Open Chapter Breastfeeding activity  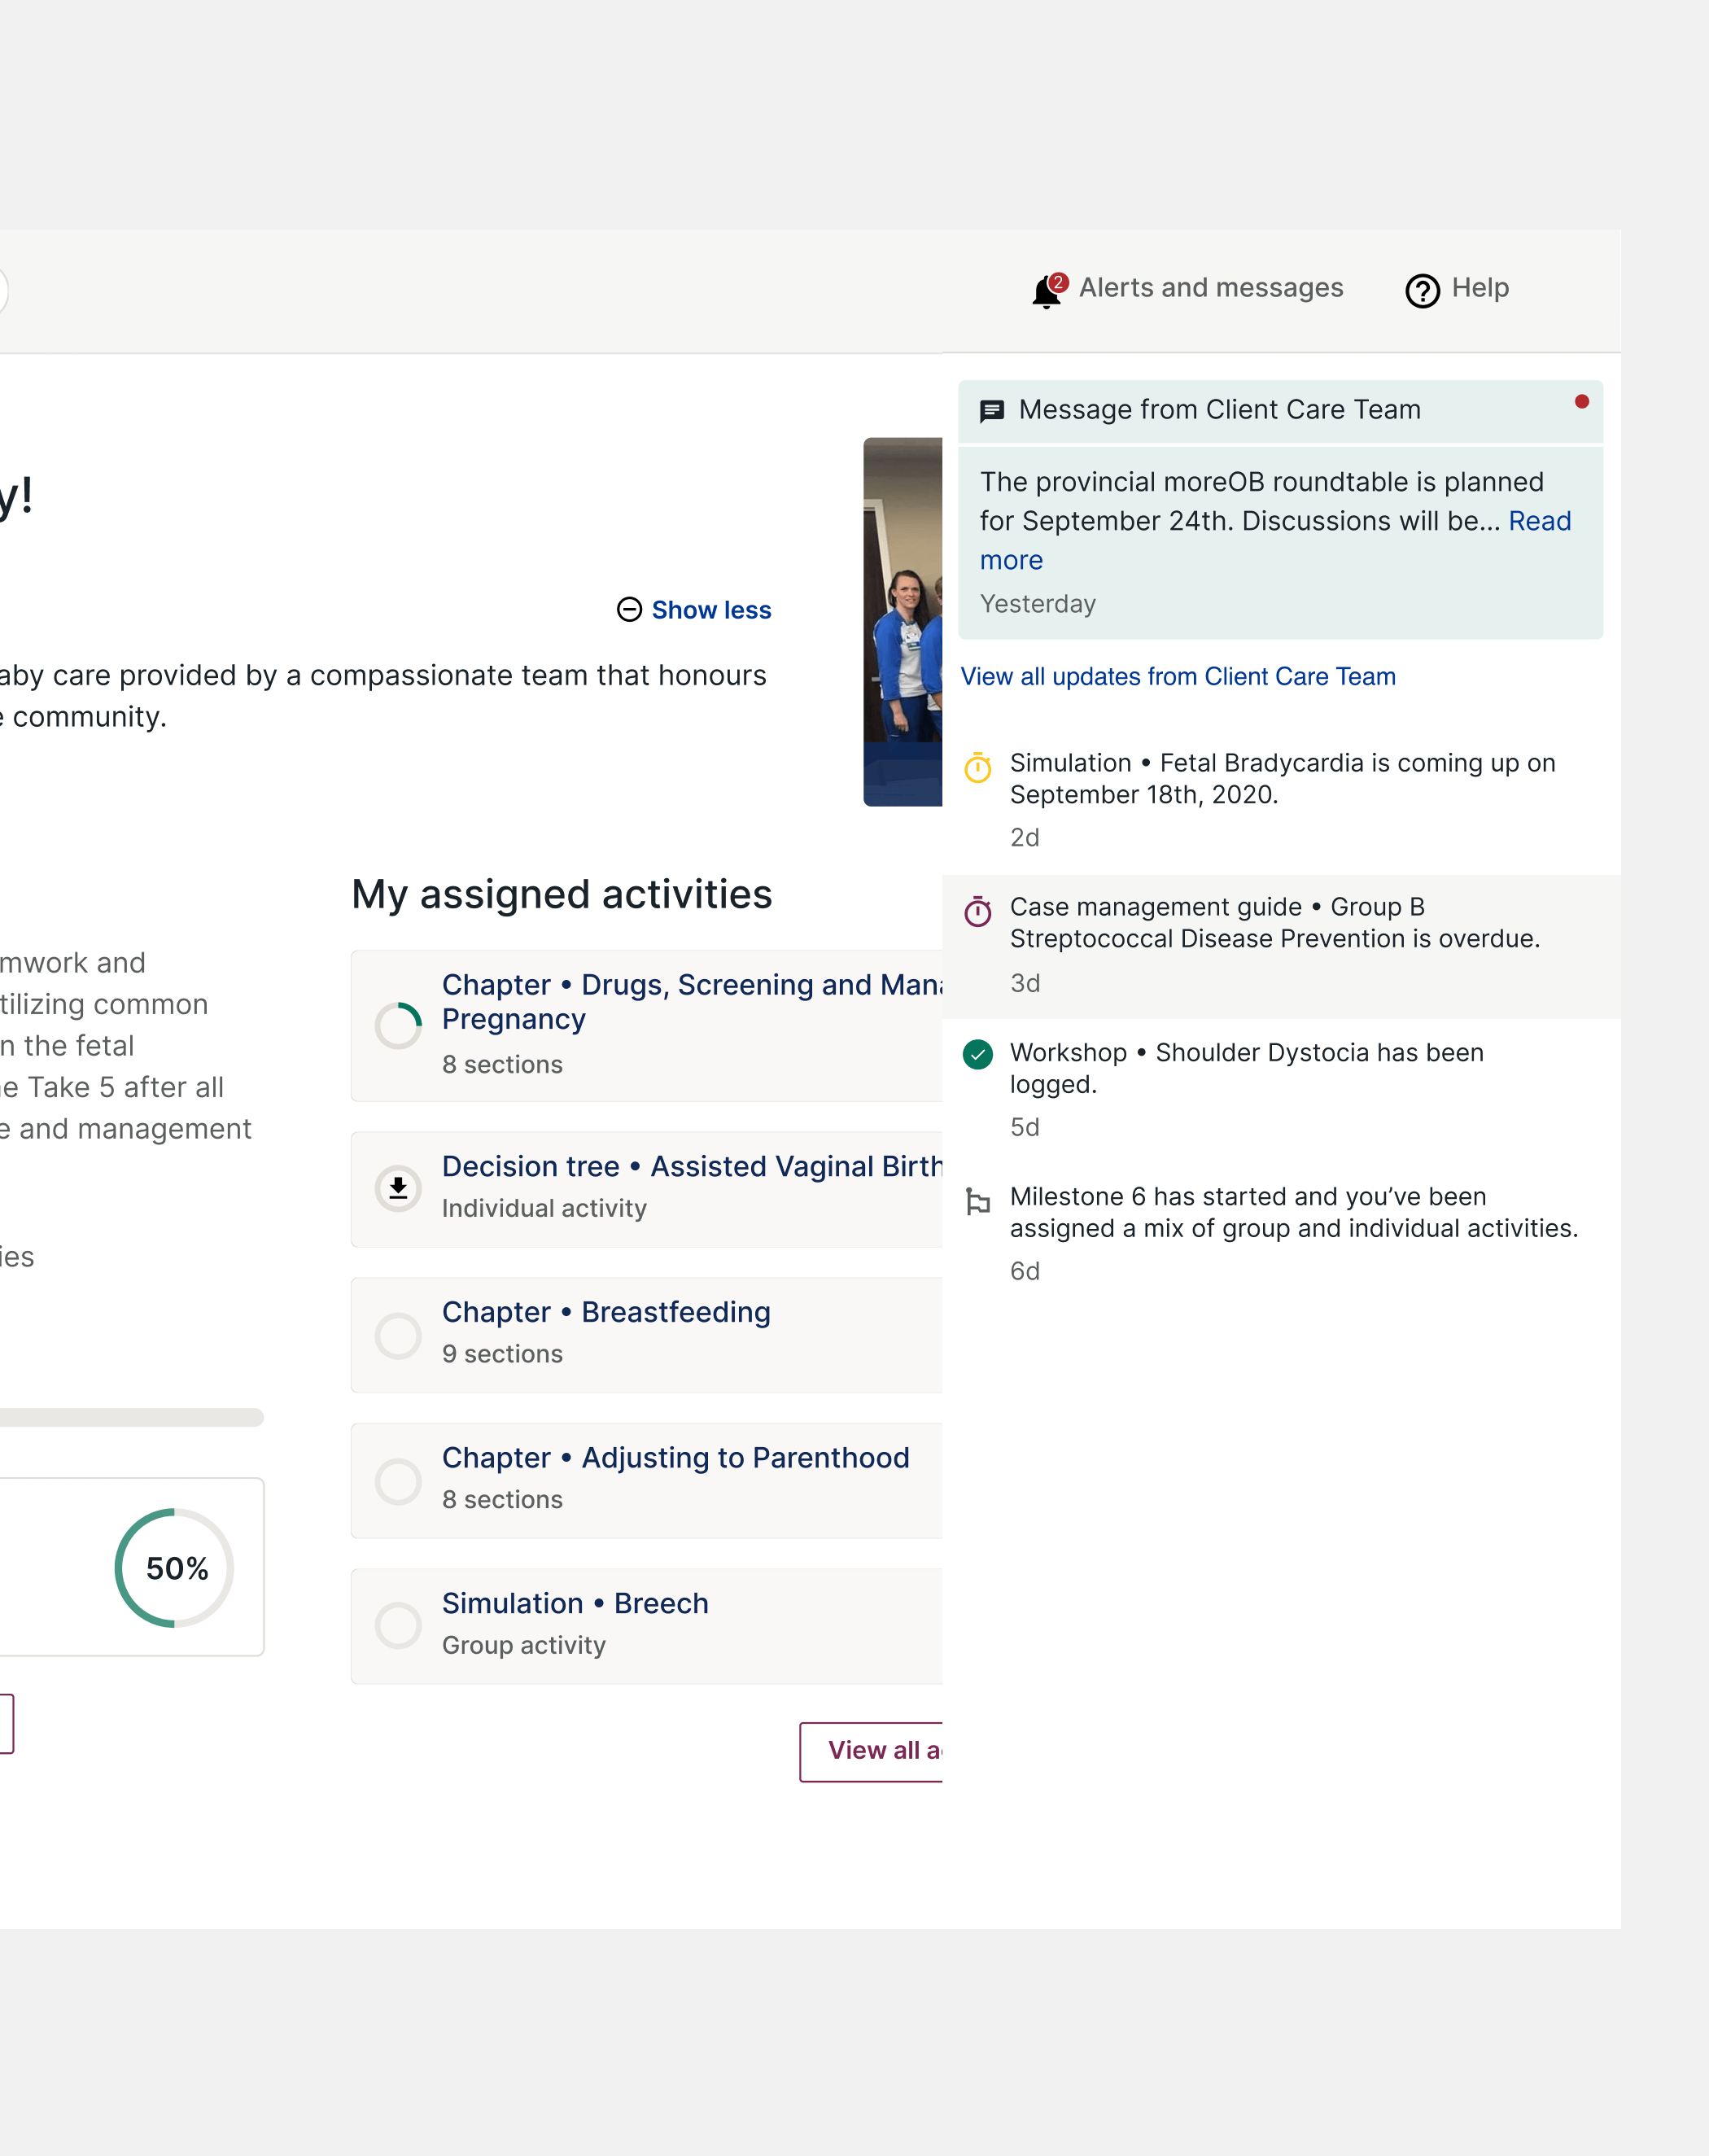646,1335
